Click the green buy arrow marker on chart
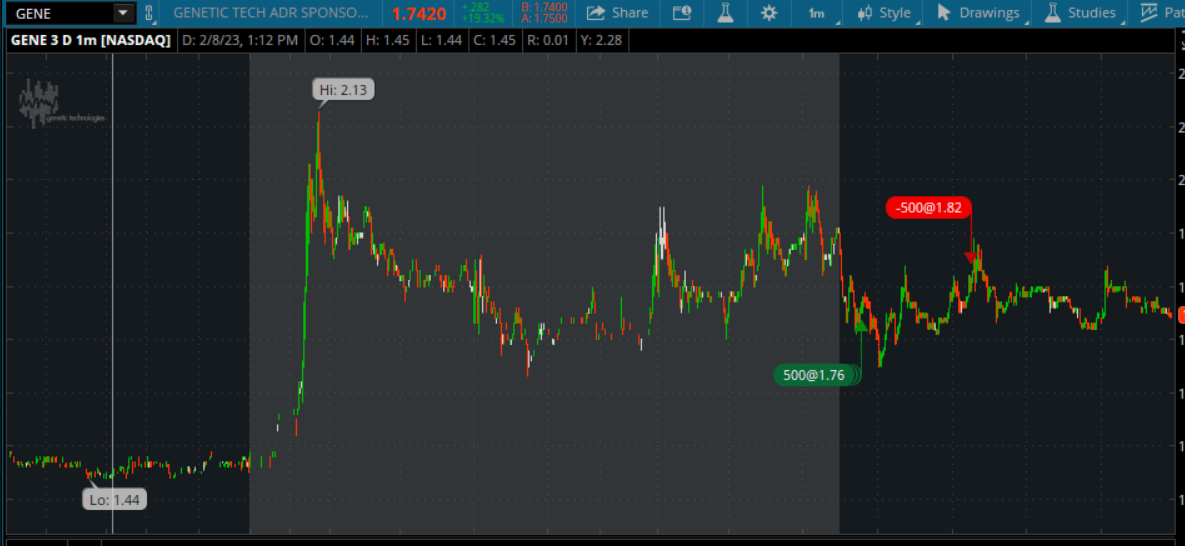The width and height of the screenshot is (1185, 546). click(862, 326)
